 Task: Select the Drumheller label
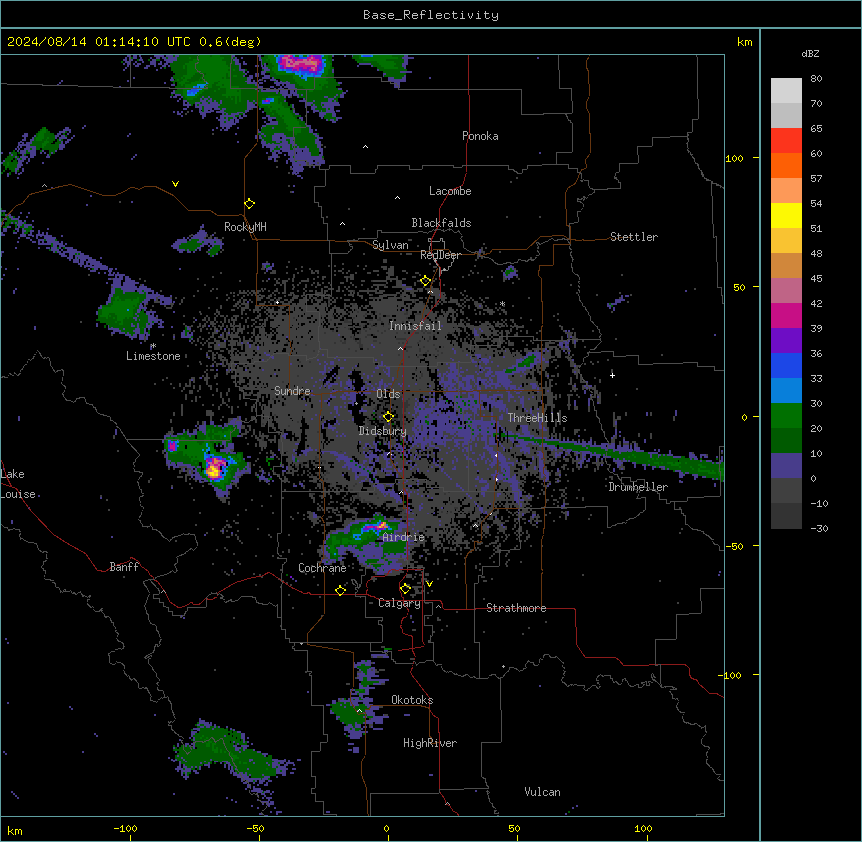coord(638,487)
